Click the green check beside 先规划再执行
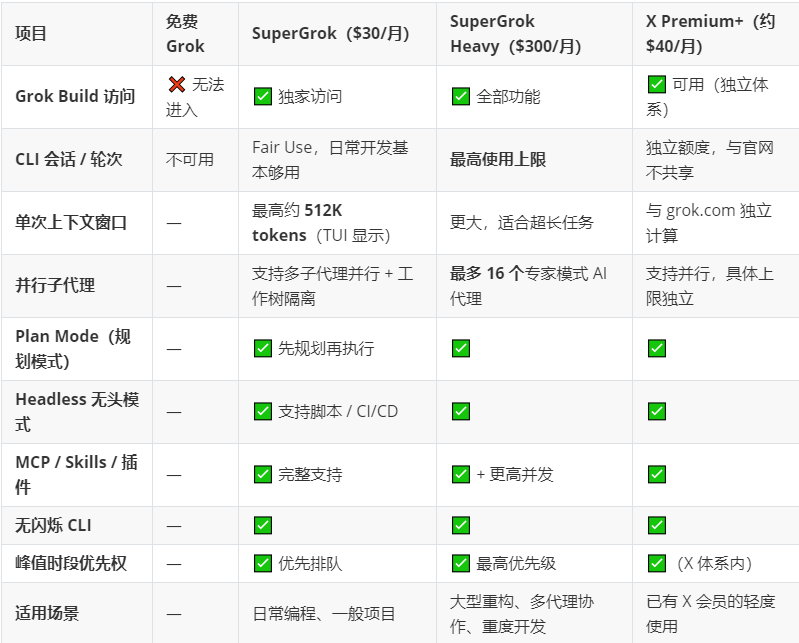This screenshot has width=799, height=643. (x=262, y=348)
